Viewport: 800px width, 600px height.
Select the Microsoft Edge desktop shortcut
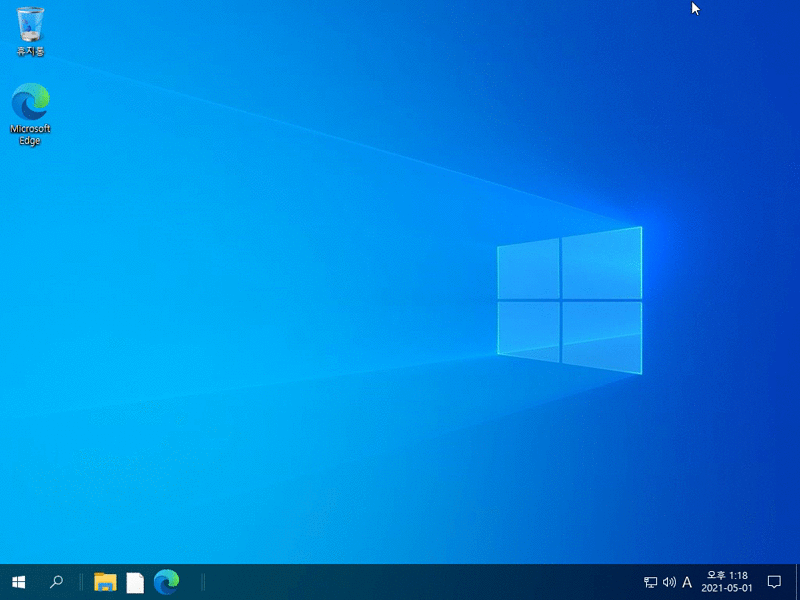tap(31, 114)
